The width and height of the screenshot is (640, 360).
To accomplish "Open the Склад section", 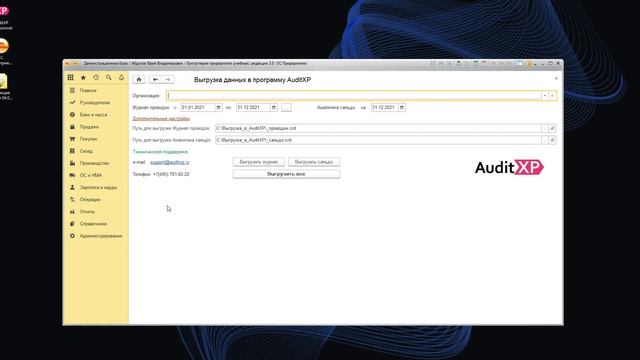I will (x=86, y=151).
